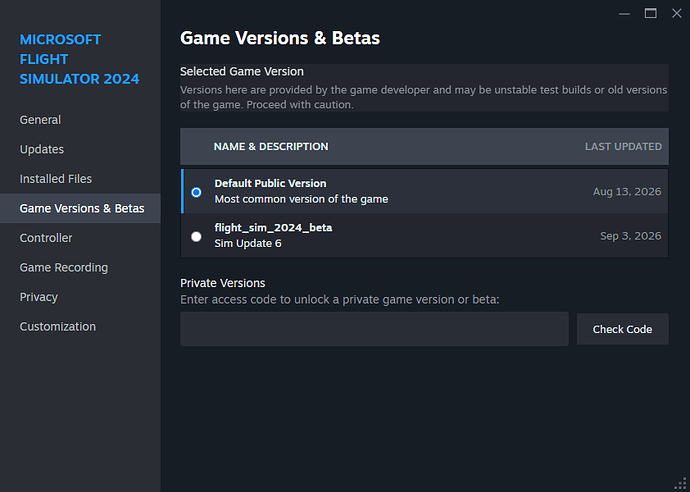Open Installed Files in sidebar
The image size is (690, 492).
[56, 179]
